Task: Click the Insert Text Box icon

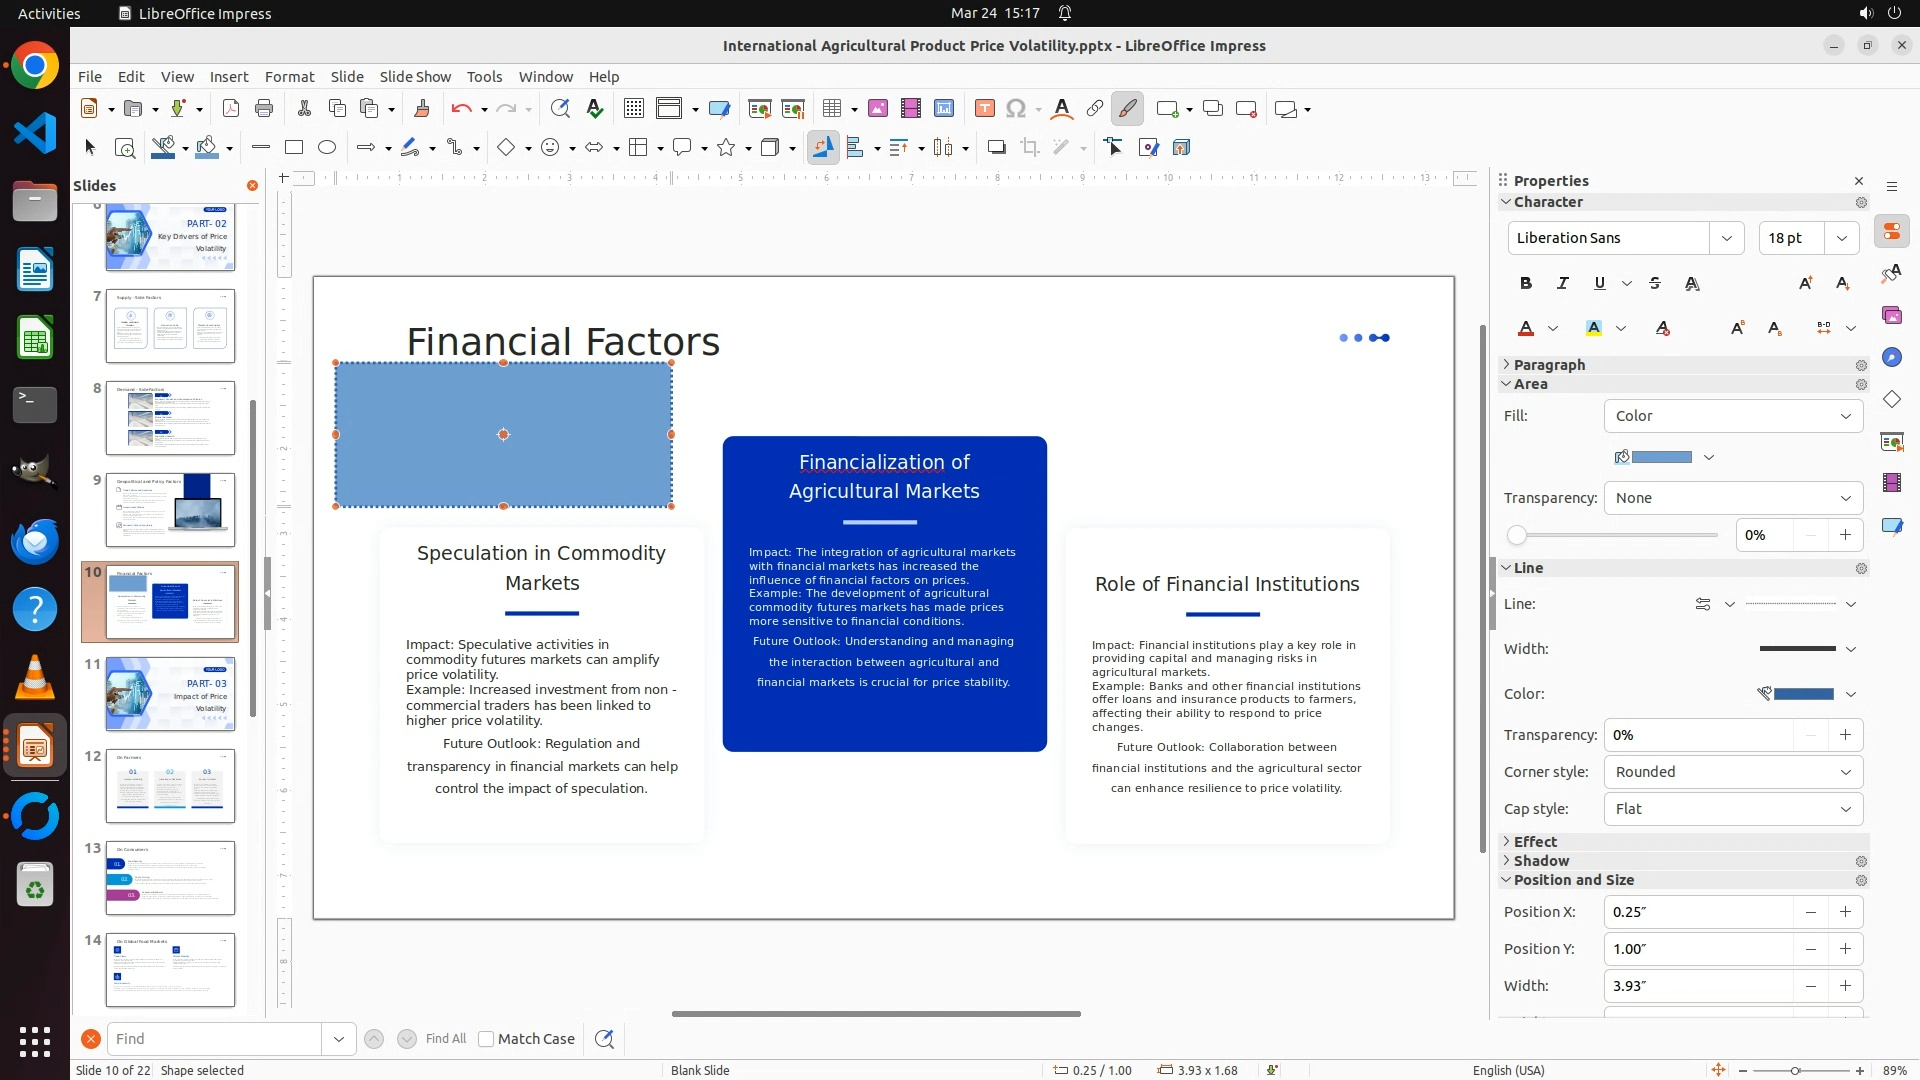Action: (984, 109)
